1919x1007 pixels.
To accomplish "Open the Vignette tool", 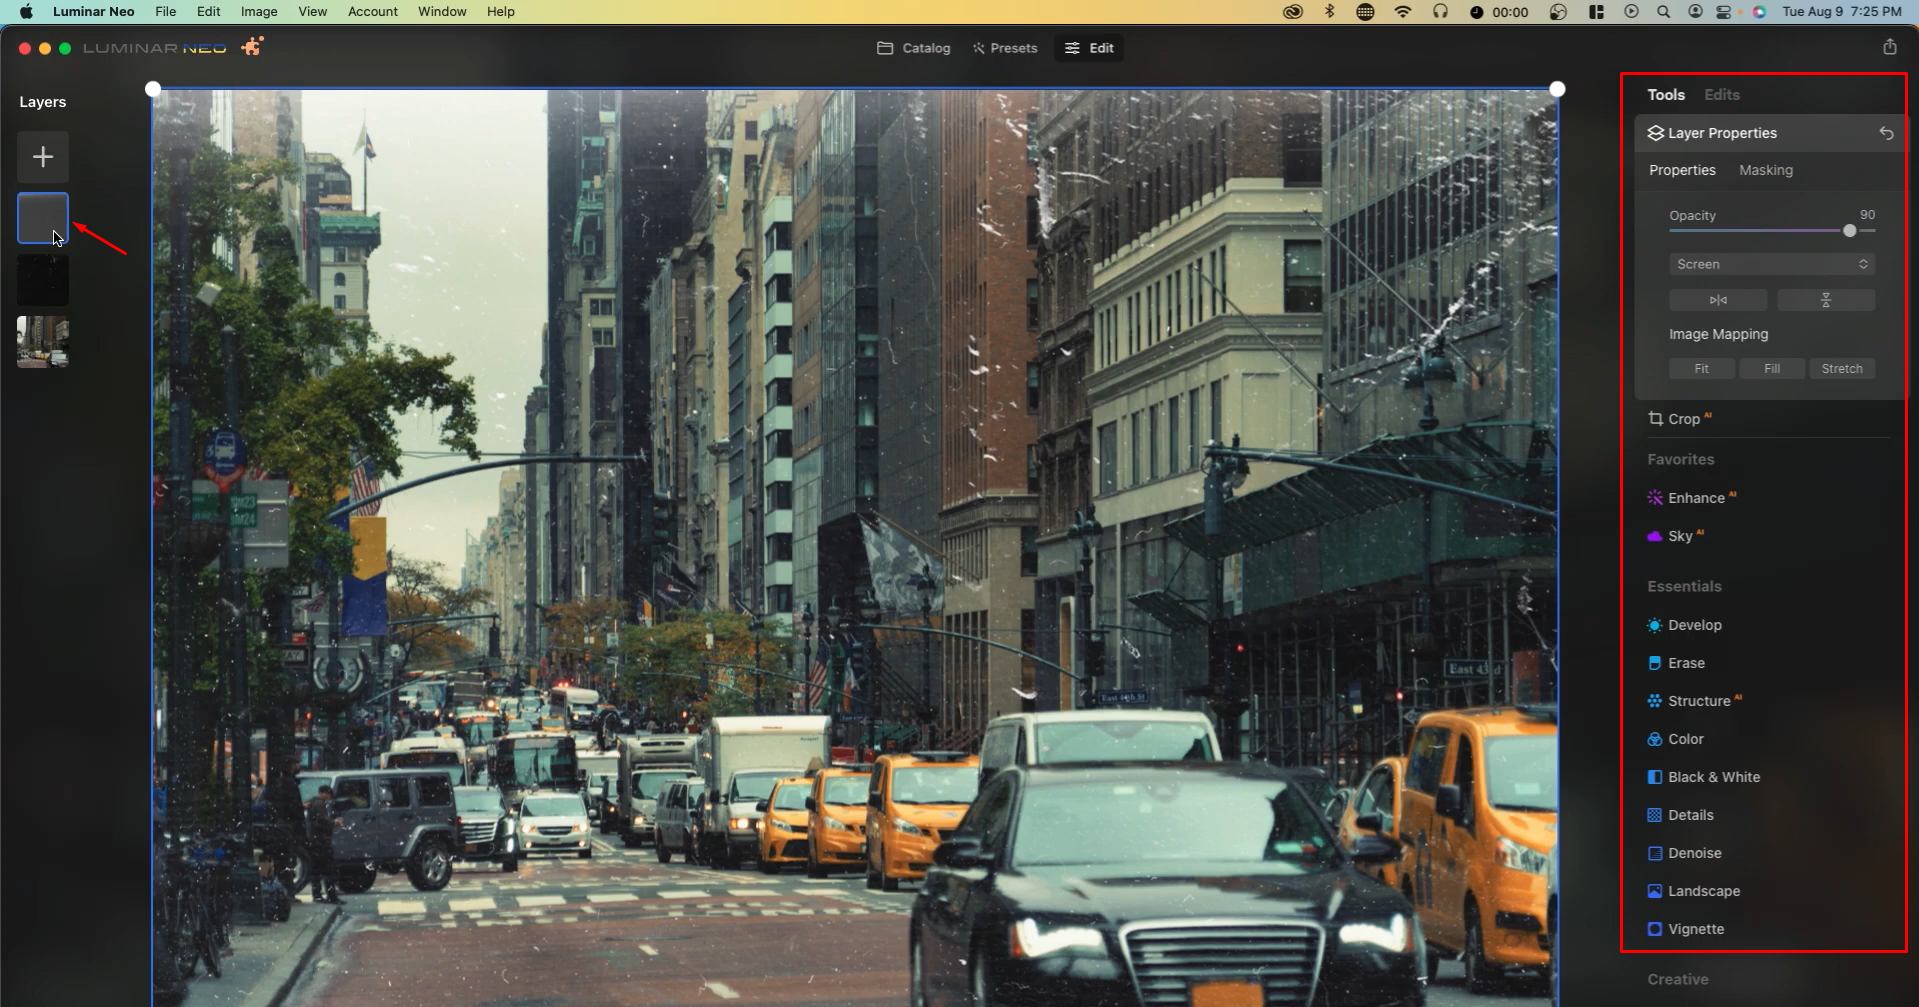I will click(1686, 929).
